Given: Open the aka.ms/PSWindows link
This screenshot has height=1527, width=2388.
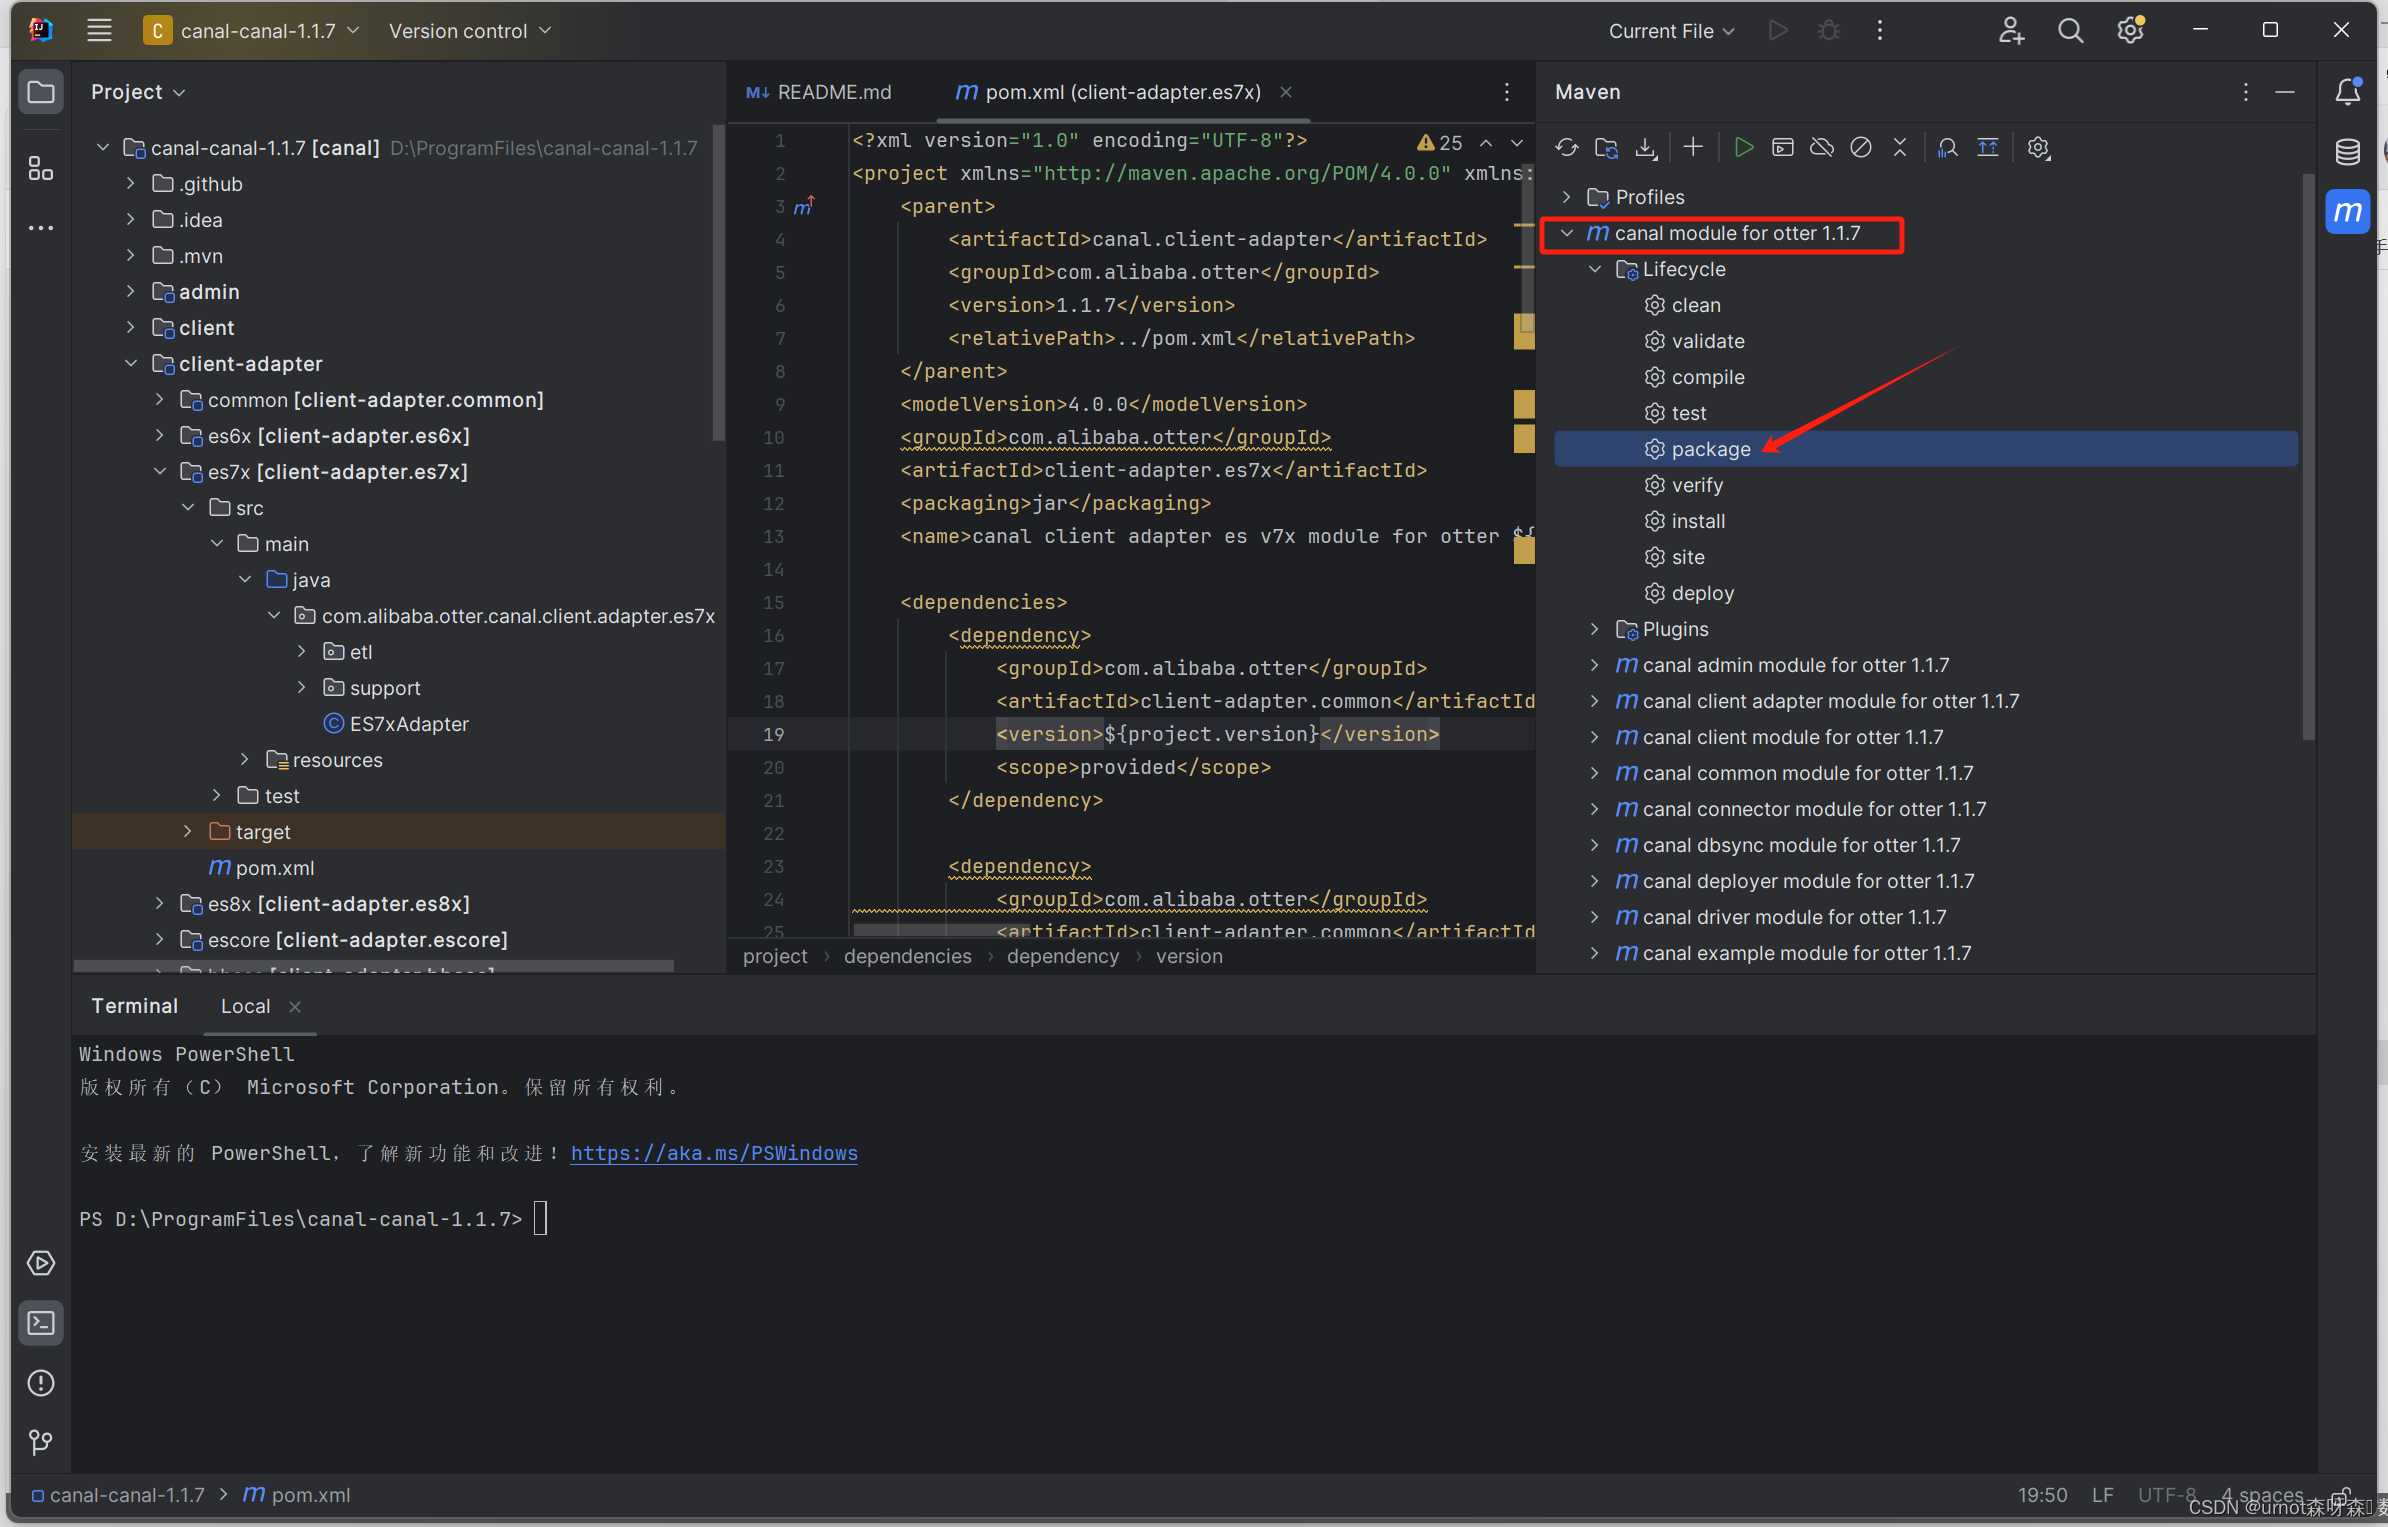Looking at the screenshot, I should click(x=714, y=1153).
